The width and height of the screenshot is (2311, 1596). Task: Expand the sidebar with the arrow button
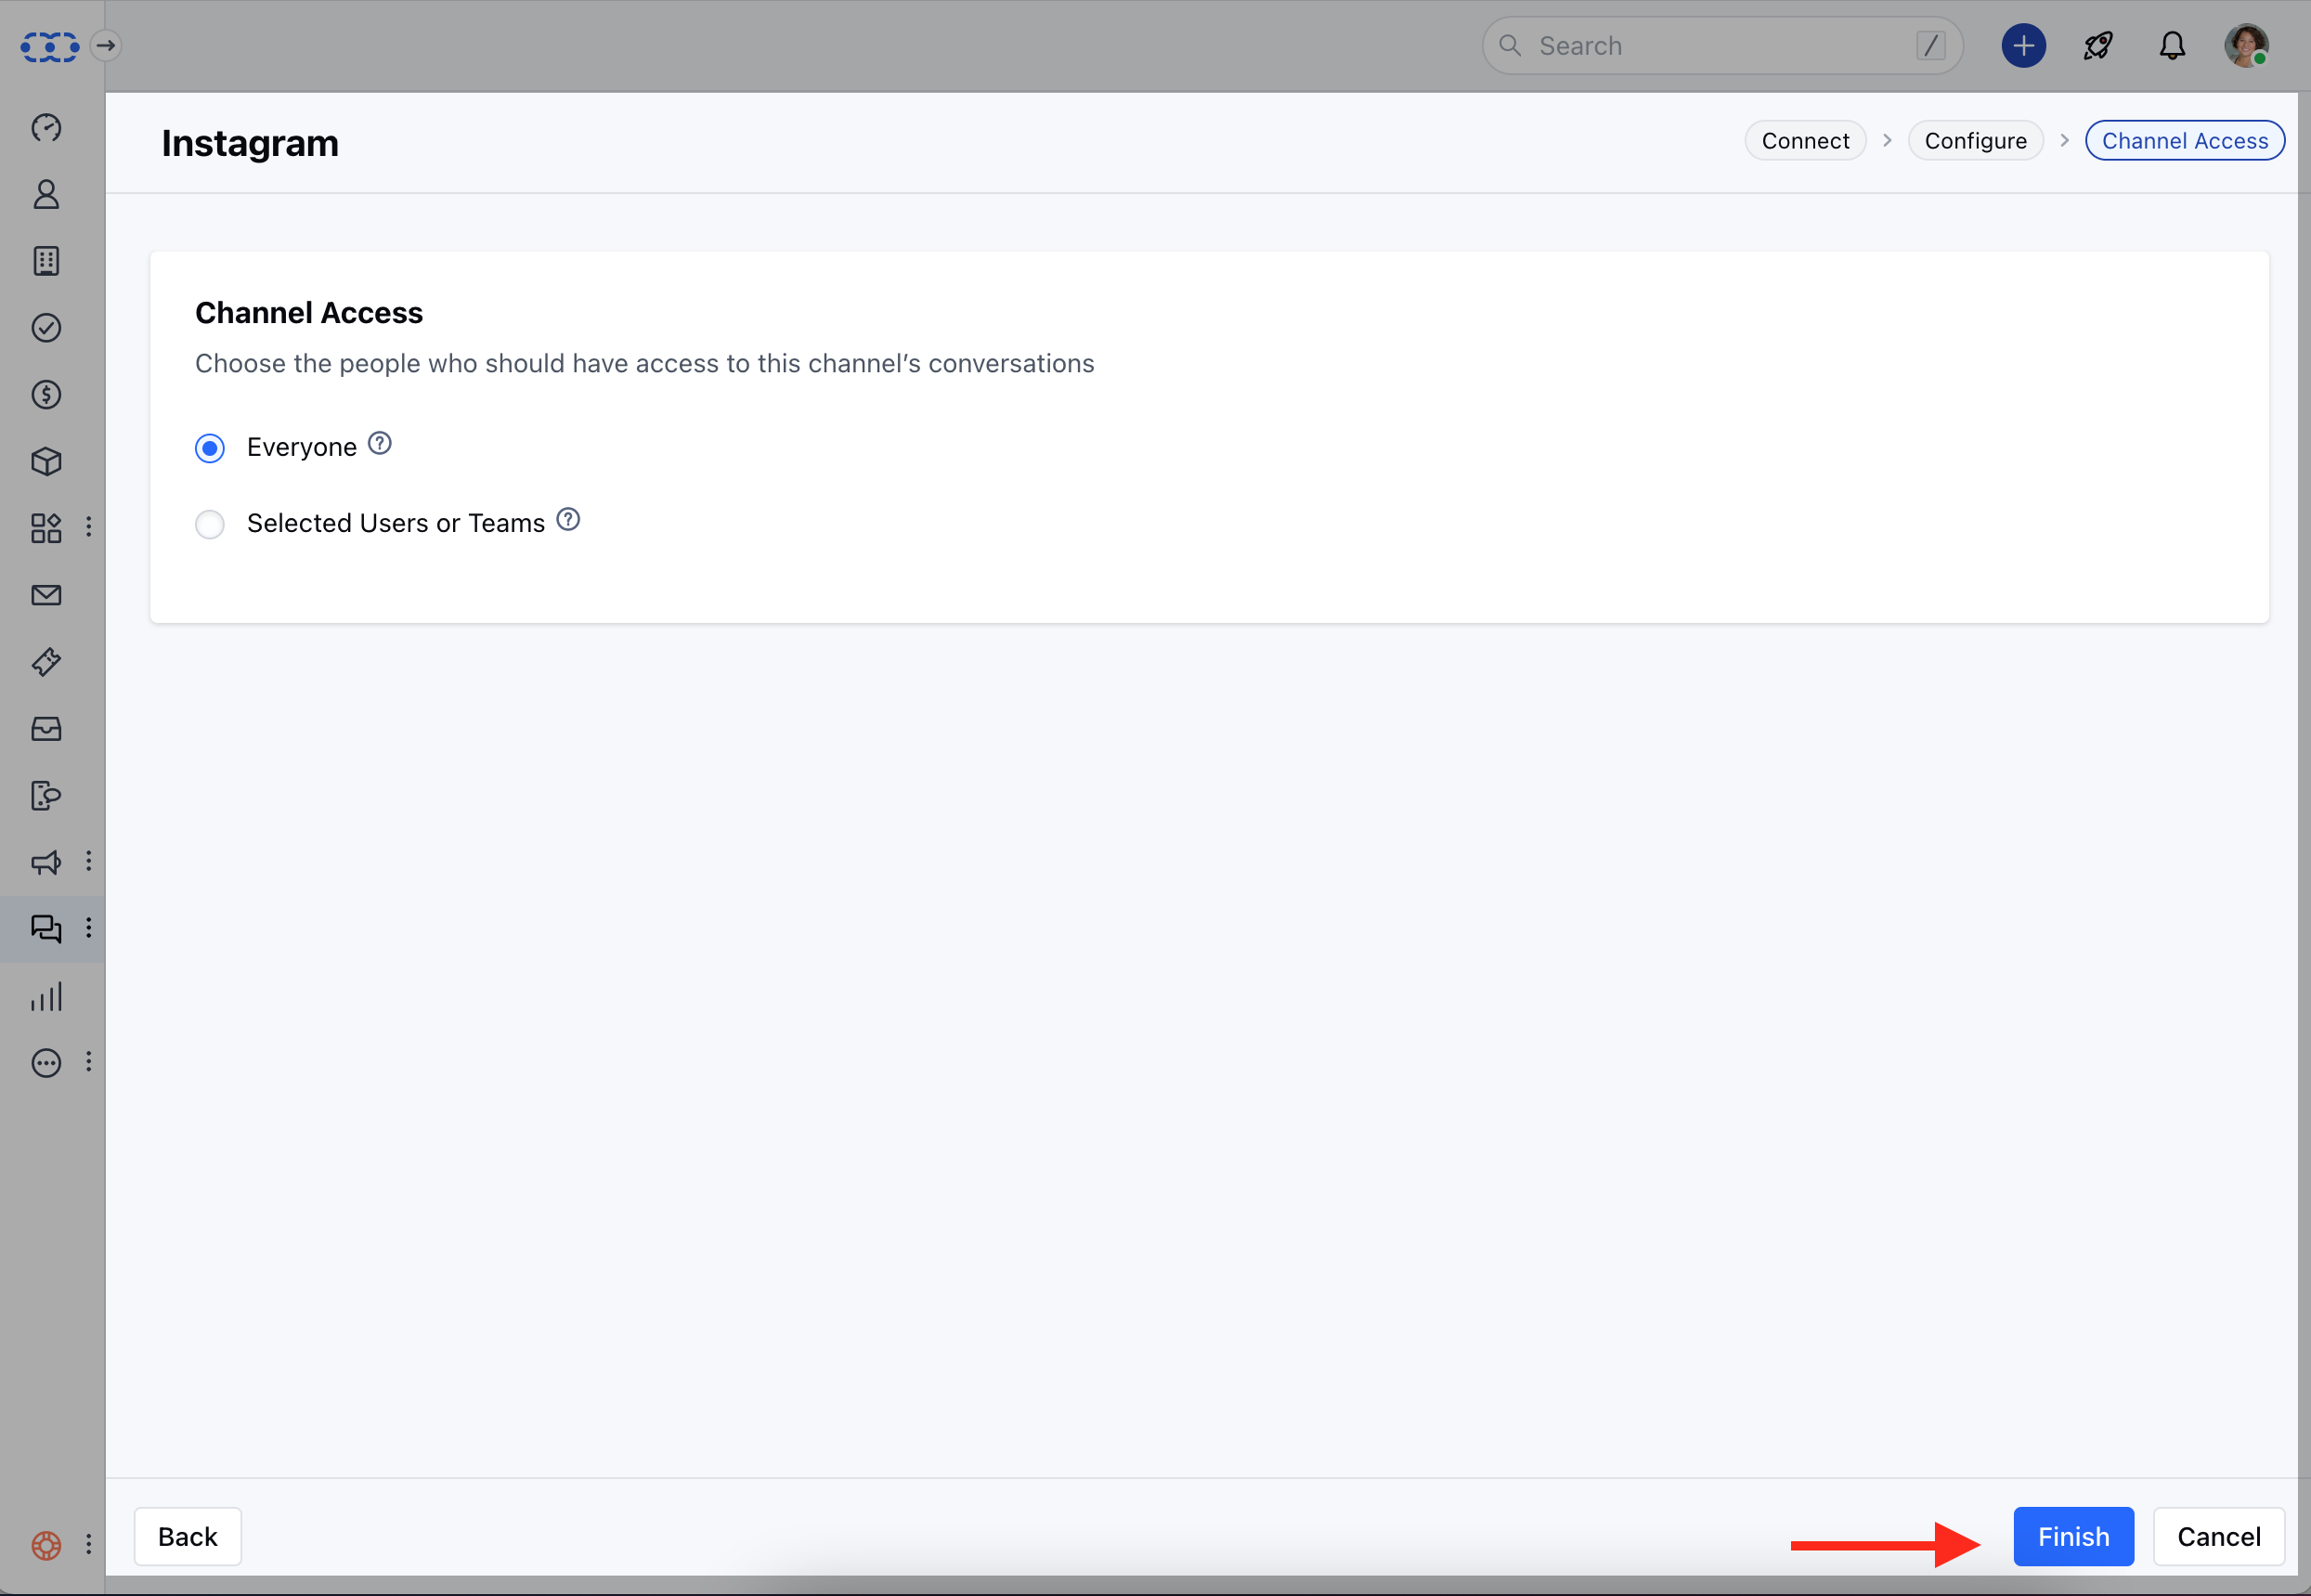tap(106, 46)
